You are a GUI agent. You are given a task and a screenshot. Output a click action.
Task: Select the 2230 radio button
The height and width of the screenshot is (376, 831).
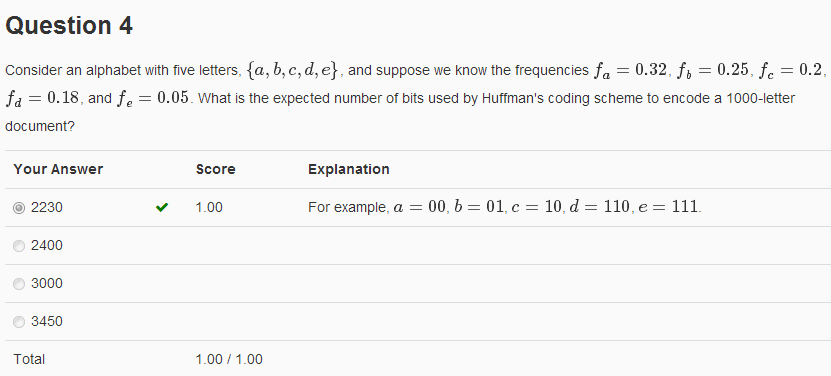[x=19, y=208]
